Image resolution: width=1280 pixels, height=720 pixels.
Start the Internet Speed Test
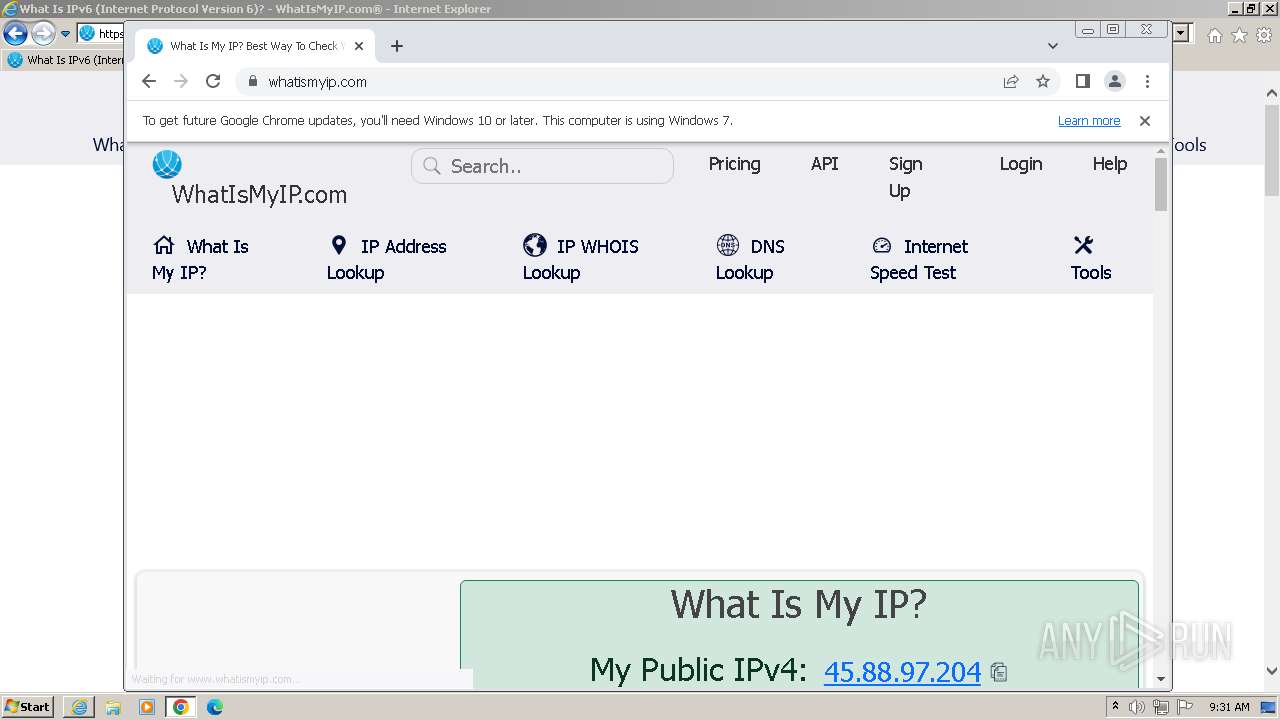click(919, 259)
